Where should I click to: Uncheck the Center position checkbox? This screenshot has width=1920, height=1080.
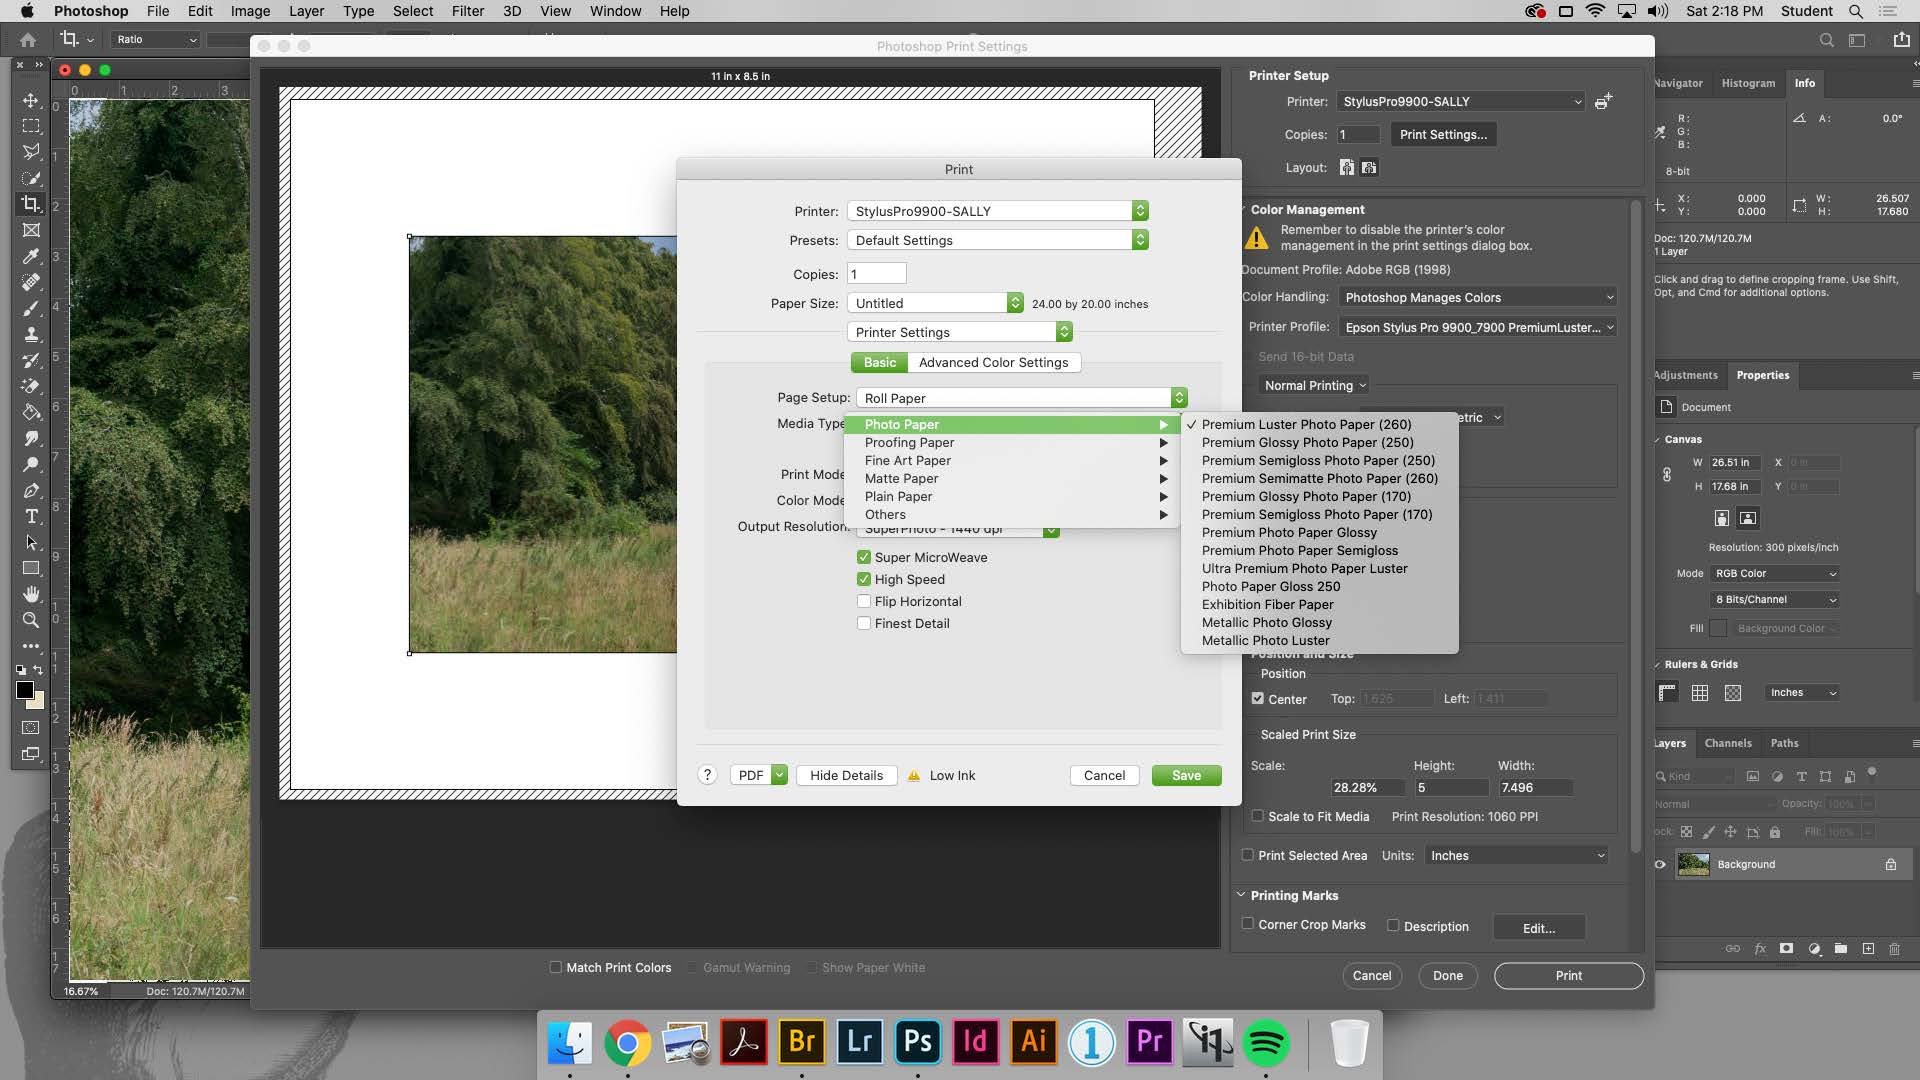coord(1258,699)
